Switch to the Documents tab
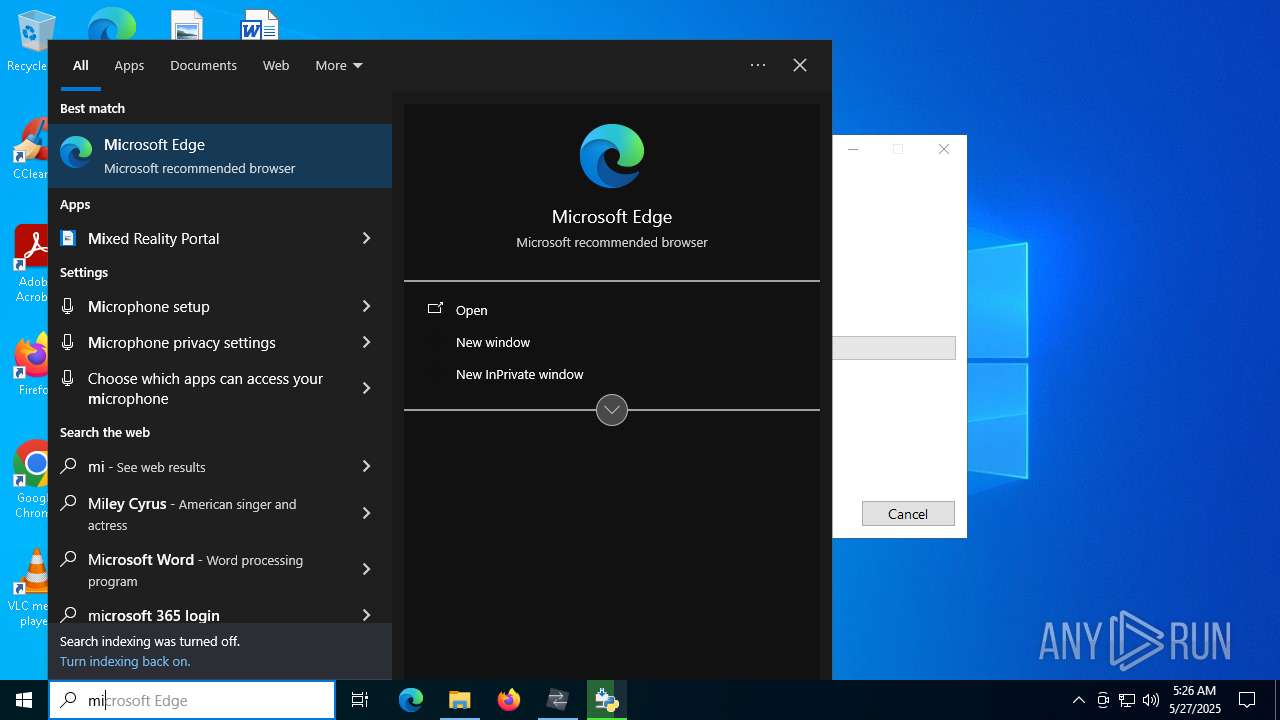The width and height of the screenshot is (1280, 720). [203, 65]
